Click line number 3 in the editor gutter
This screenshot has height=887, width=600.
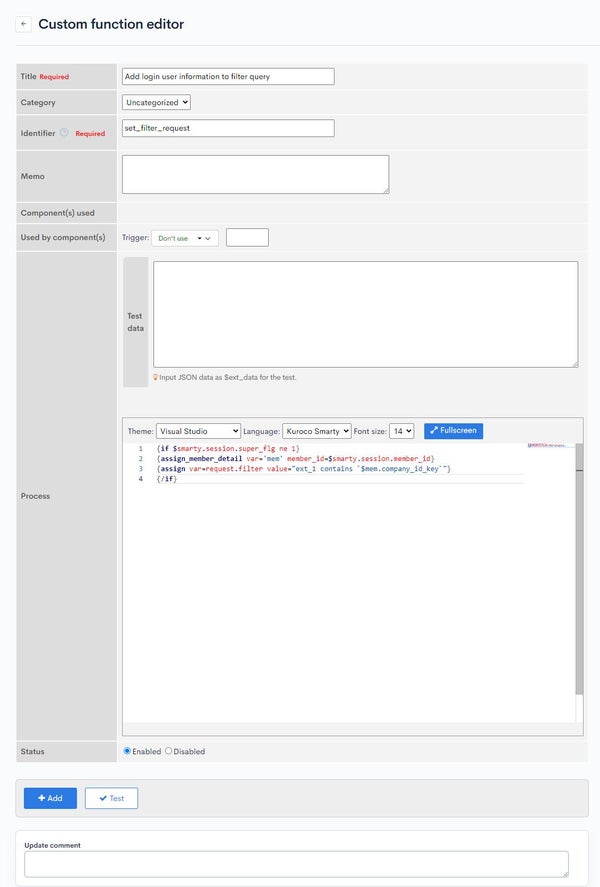[x=140, y=469]
